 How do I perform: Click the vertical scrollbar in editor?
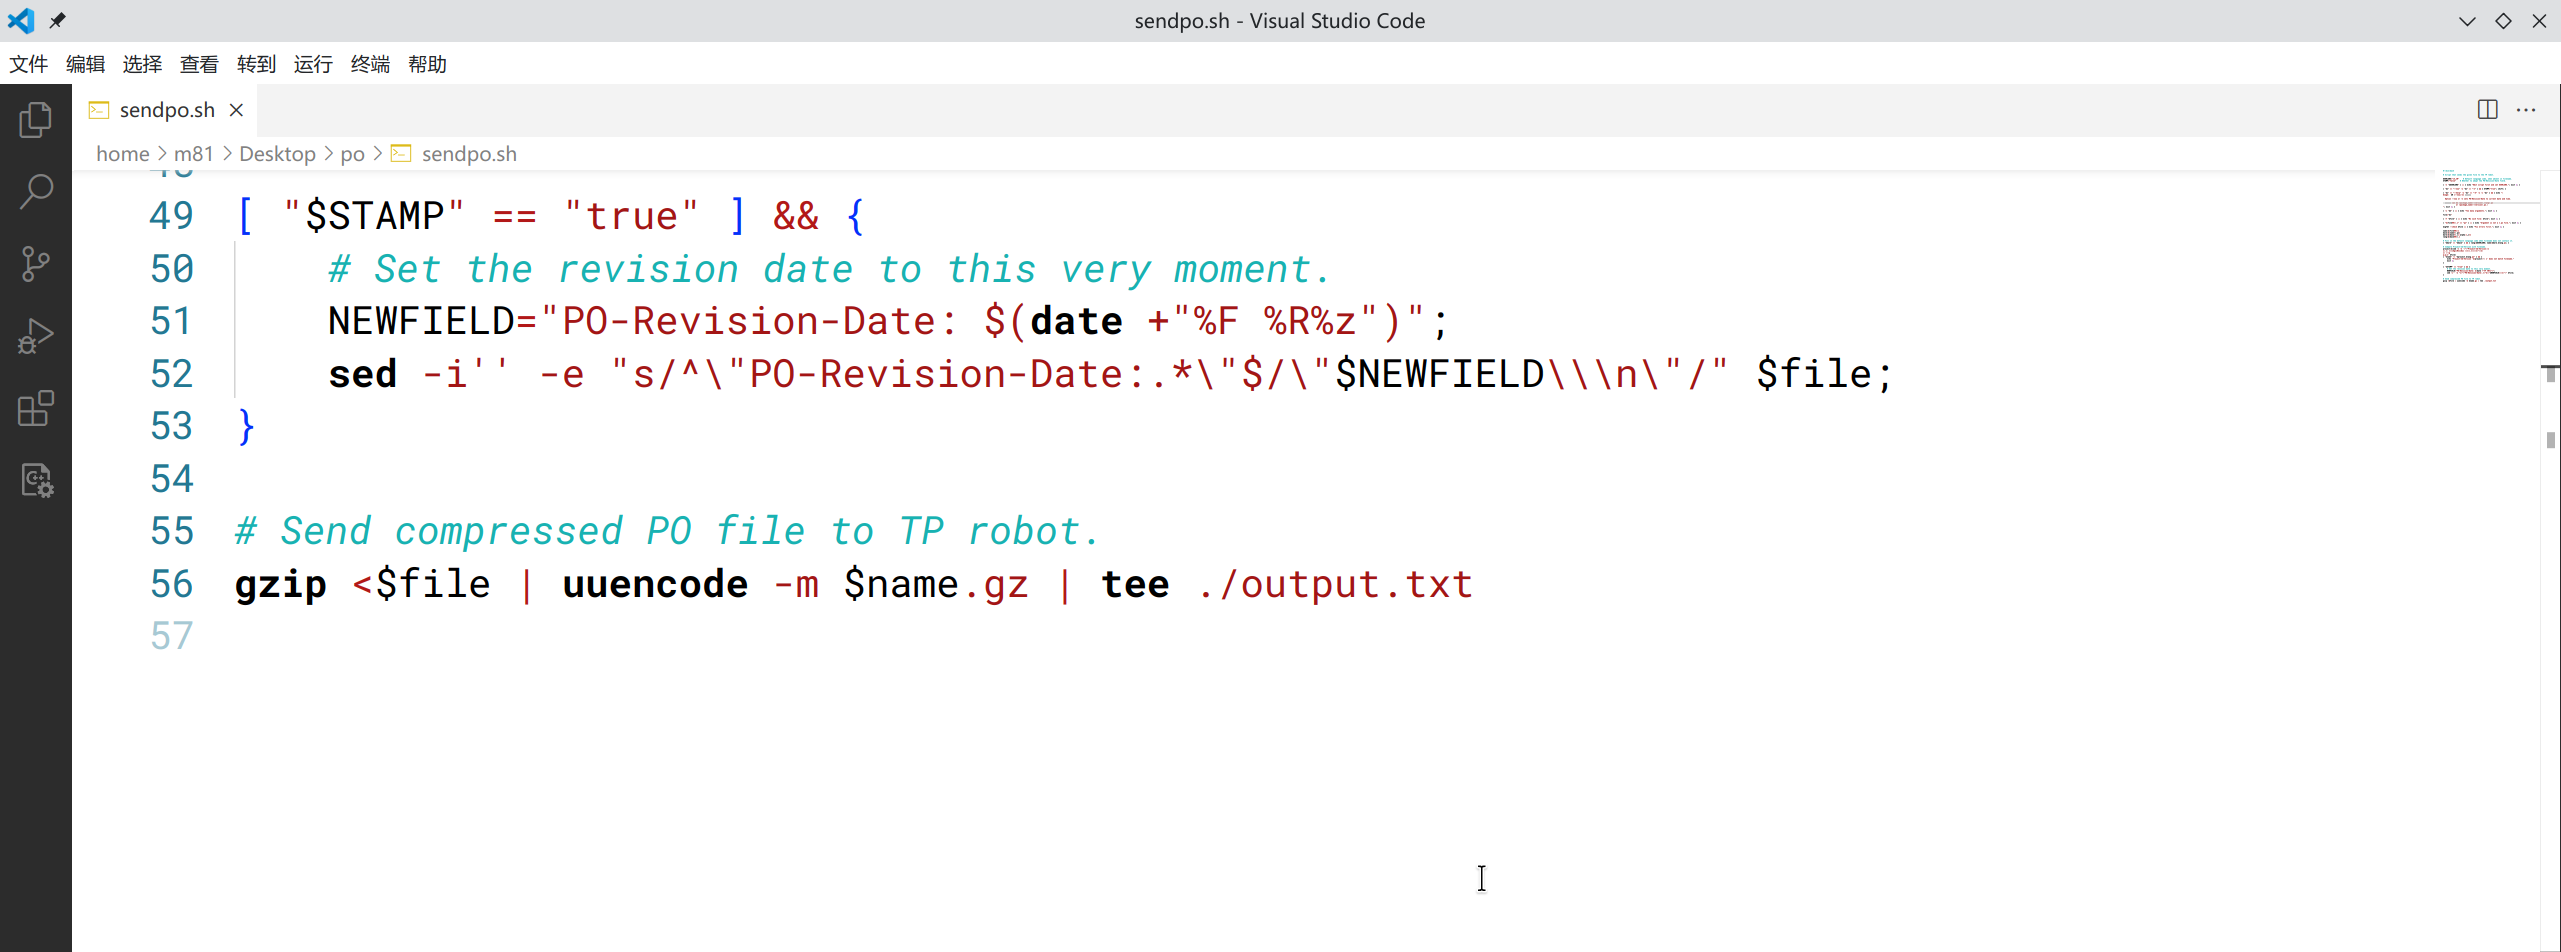pos(2550,440)
